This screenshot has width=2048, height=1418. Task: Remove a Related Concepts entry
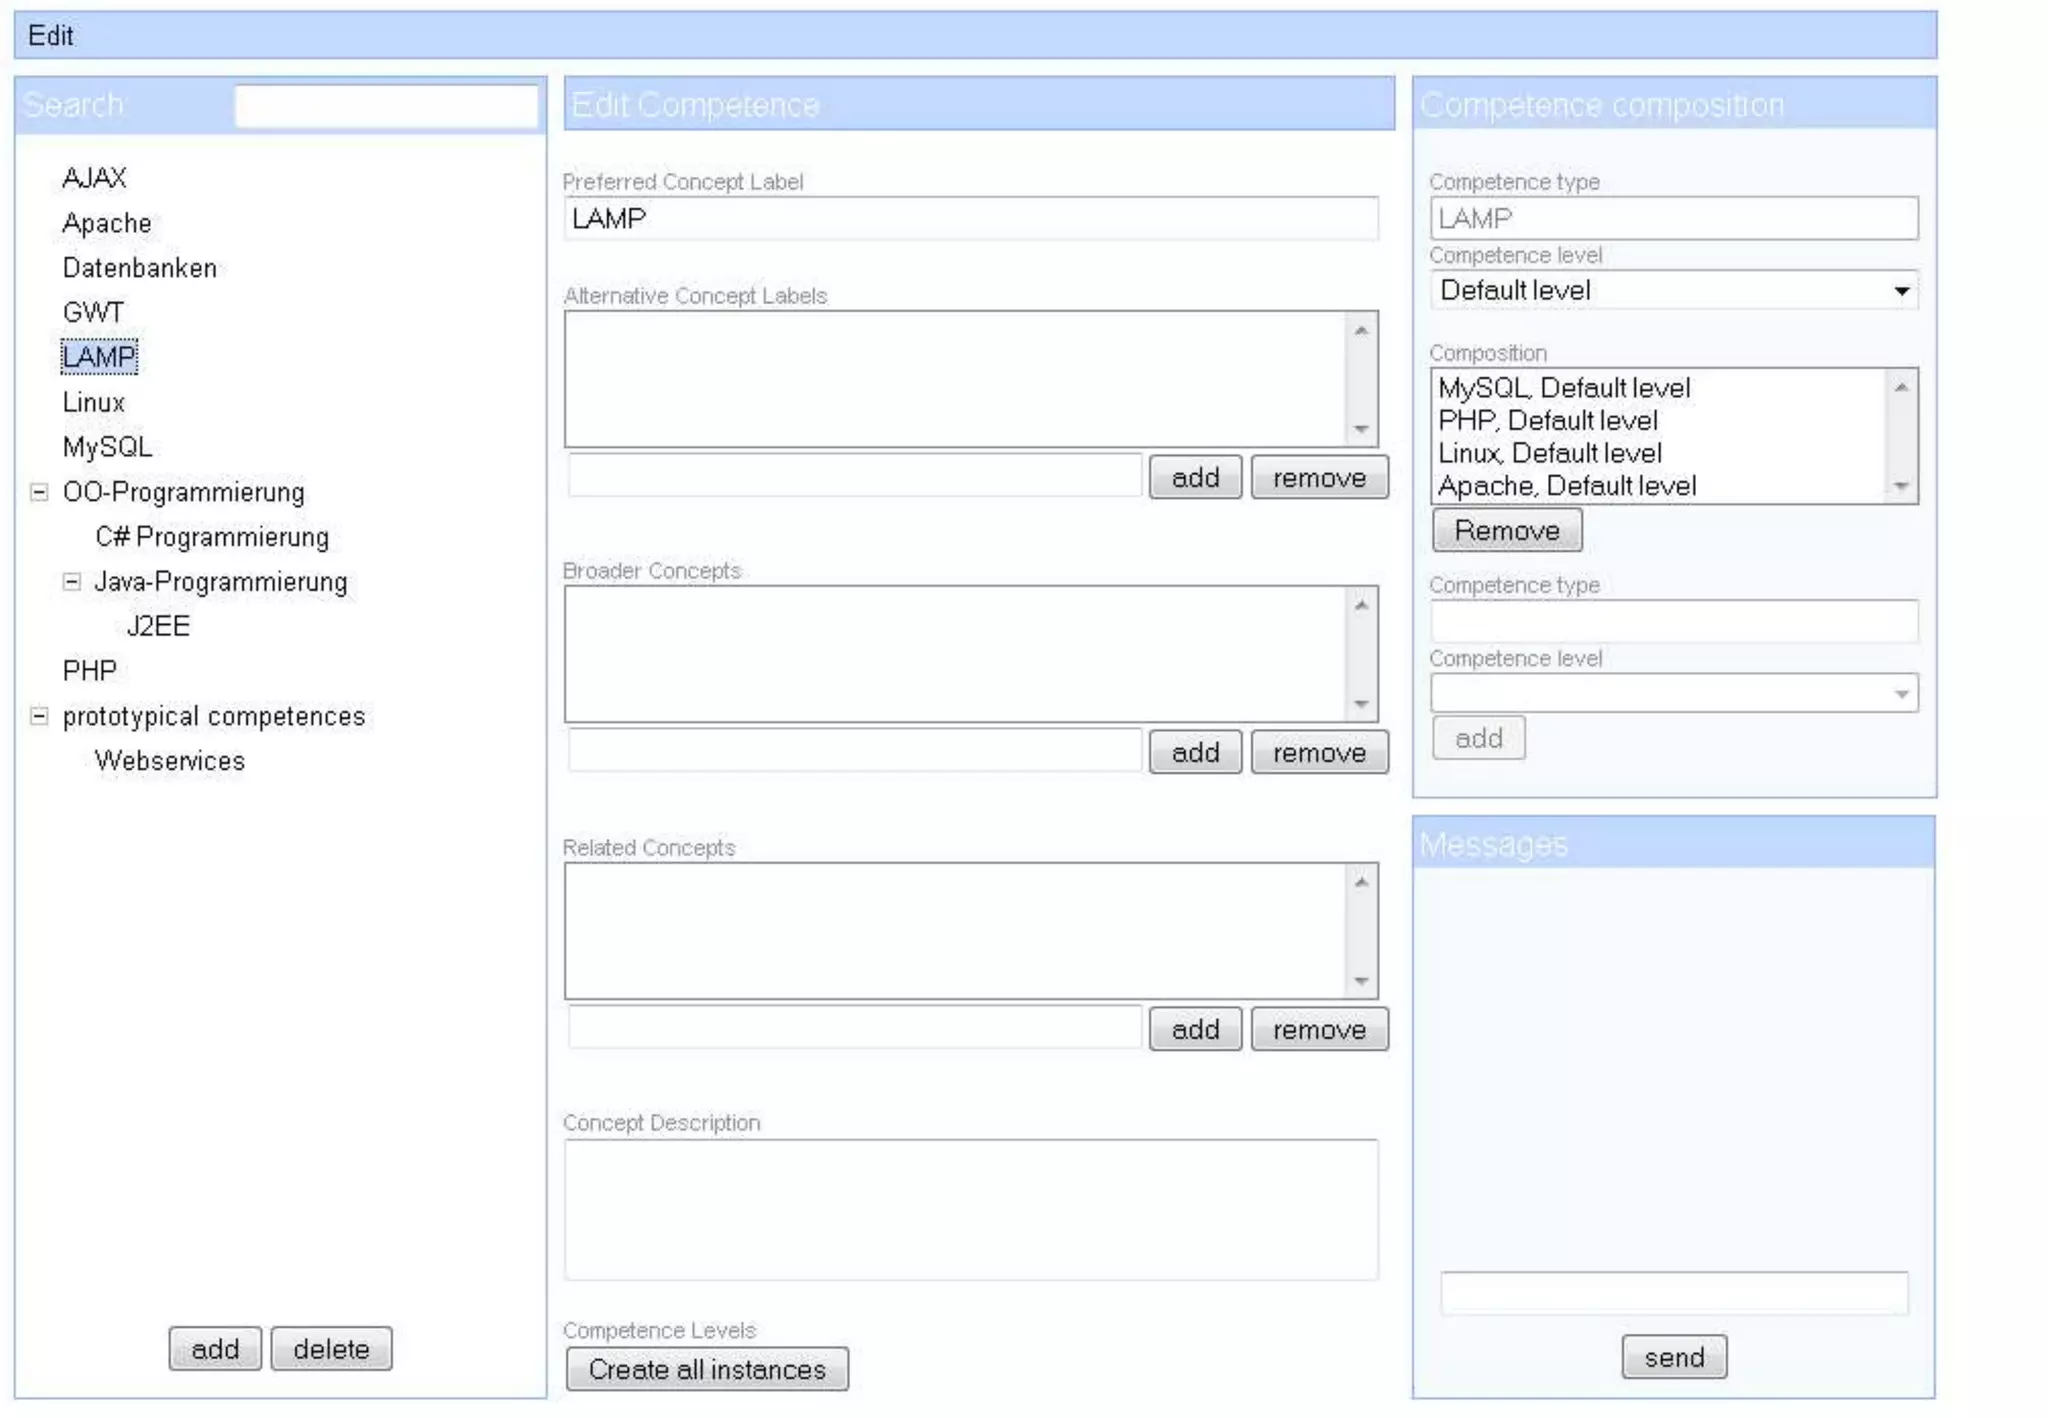[x=1318, y=1029]
